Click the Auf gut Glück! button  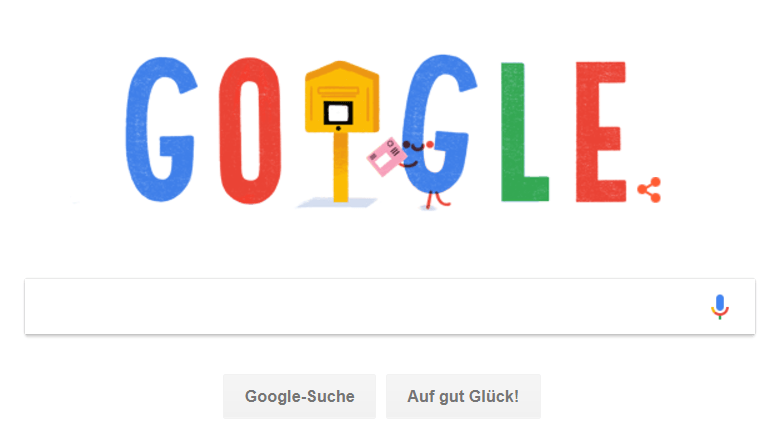(x=463, y=397)
